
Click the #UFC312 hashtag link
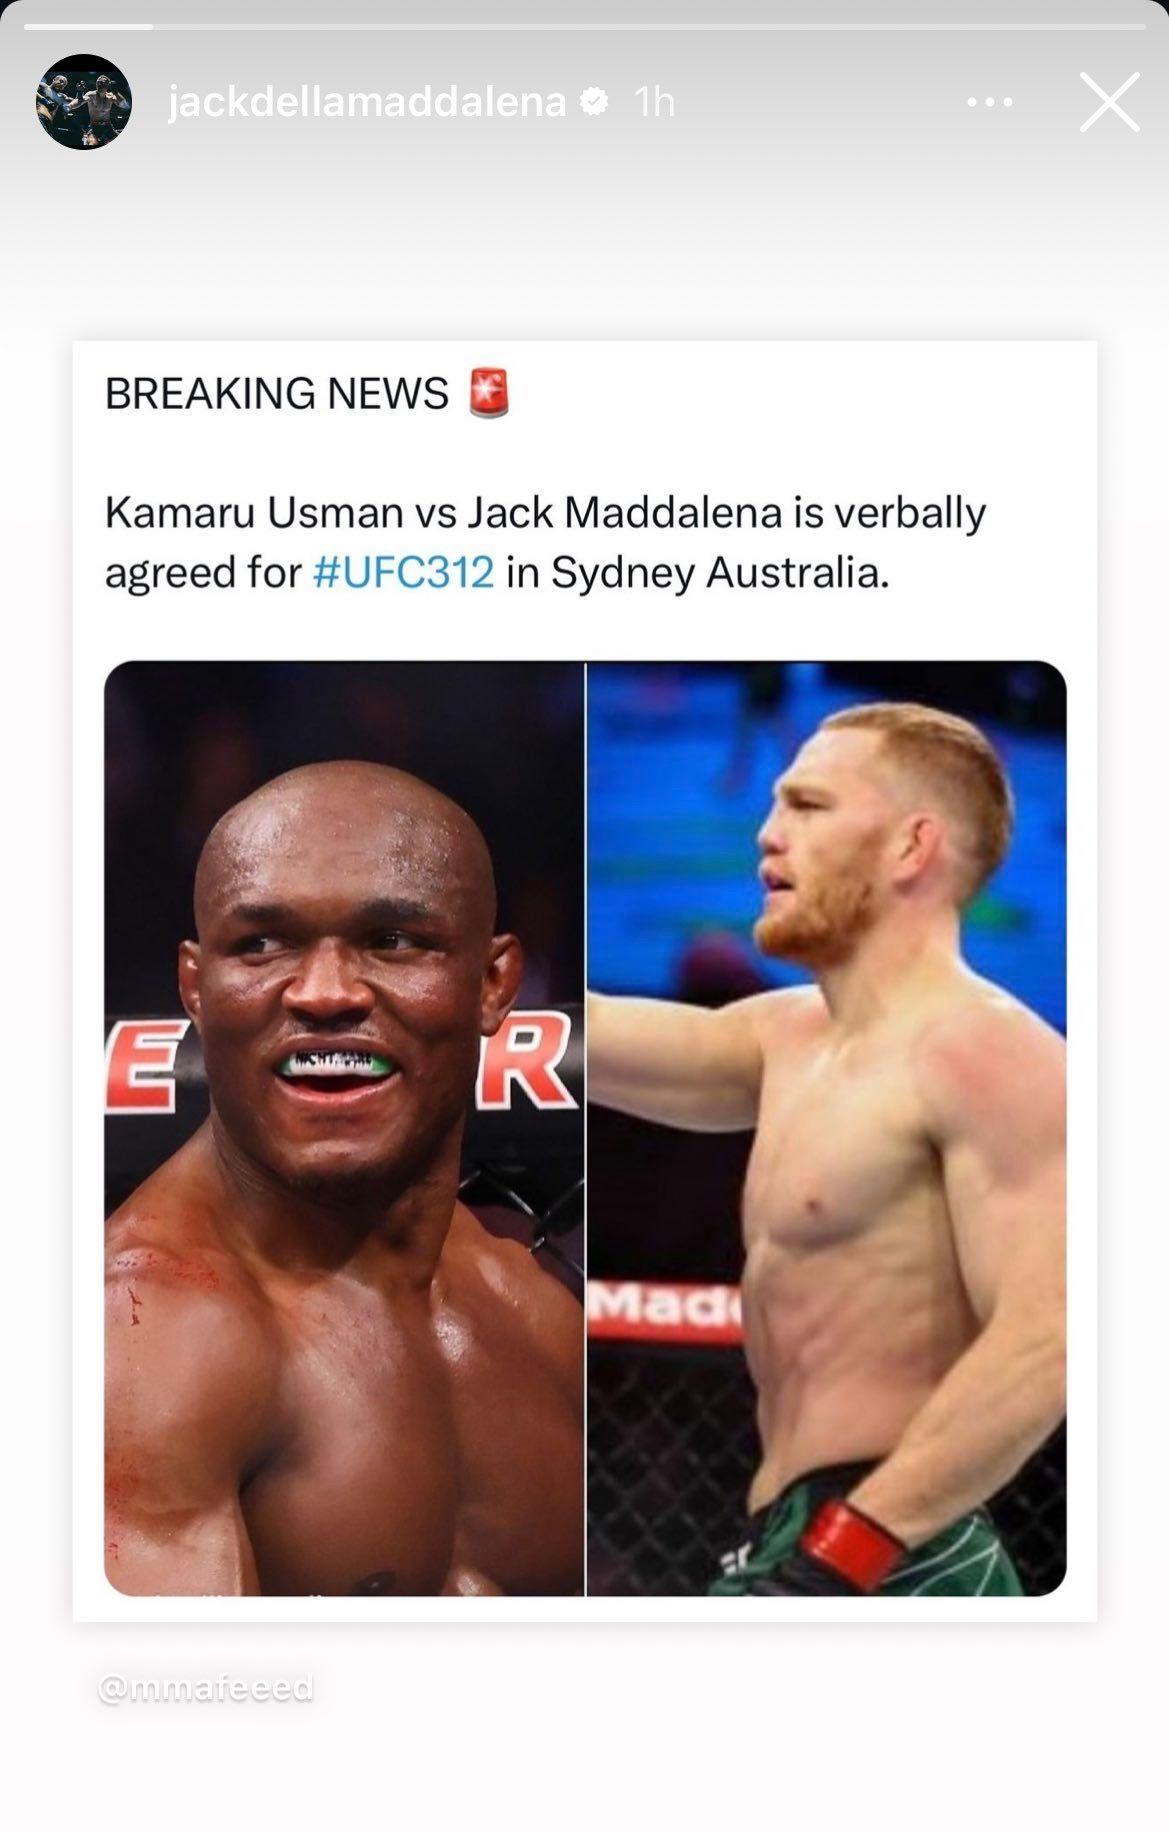click(x=403, y=573)
